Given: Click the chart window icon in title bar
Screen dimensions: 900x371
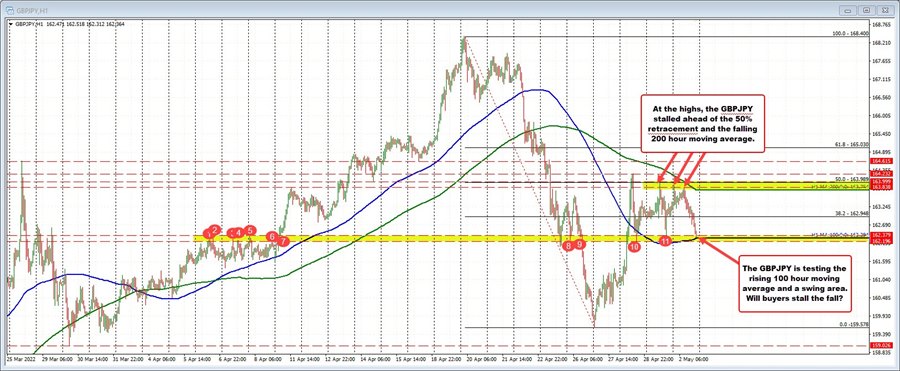Looking at the screenshot, I should (10, 10).
